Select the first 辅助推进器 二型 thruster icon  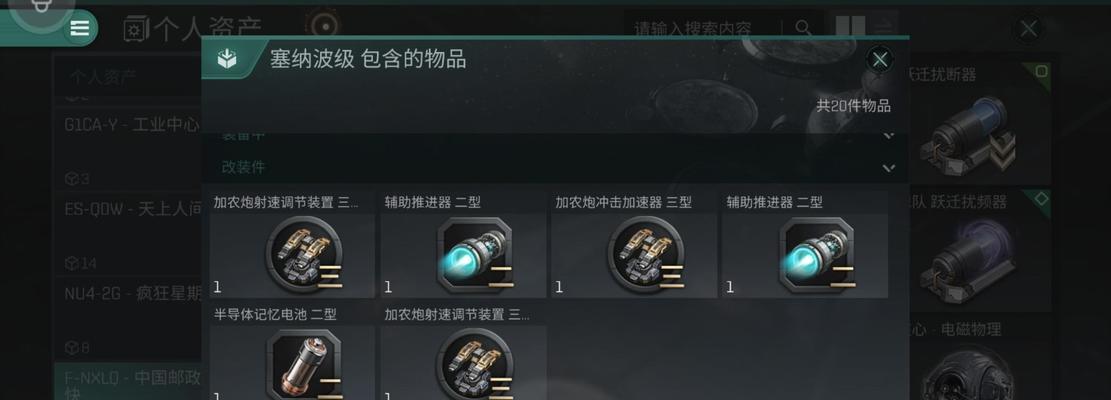coord(475,254)
